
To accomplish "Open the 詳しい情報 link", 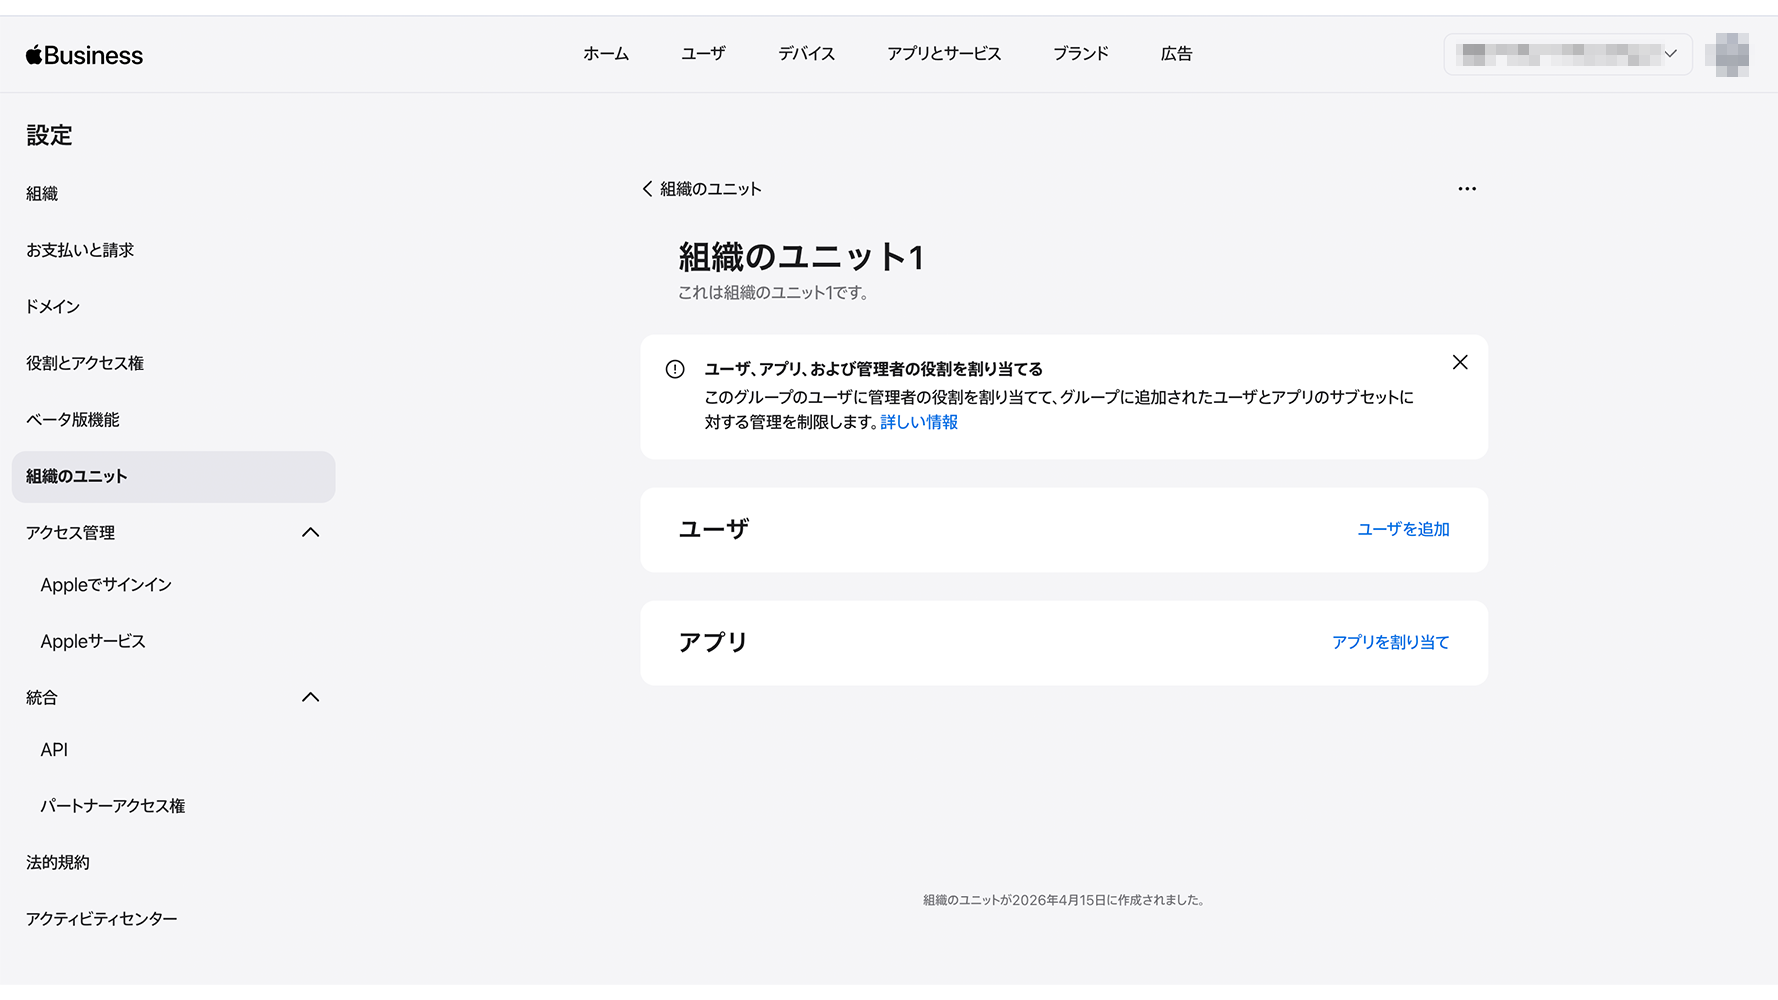I will click(918, 423).
